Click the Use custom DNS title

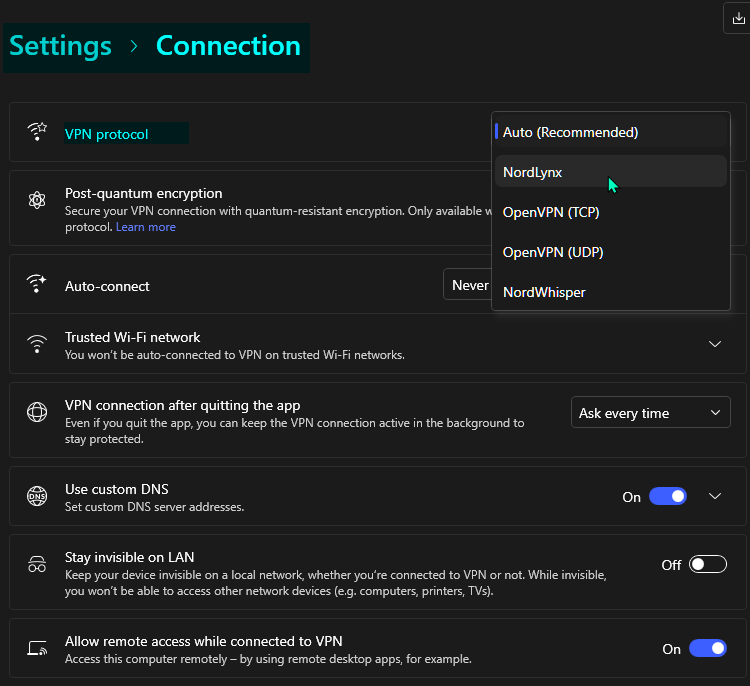pos(117,489)
